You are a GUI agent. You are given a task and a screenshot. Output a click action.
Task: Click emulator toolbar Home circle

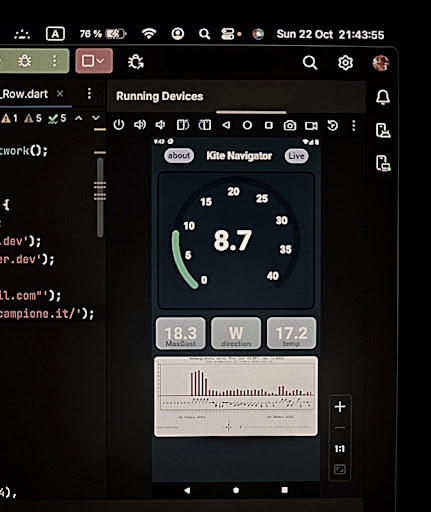tap(247, 125)
